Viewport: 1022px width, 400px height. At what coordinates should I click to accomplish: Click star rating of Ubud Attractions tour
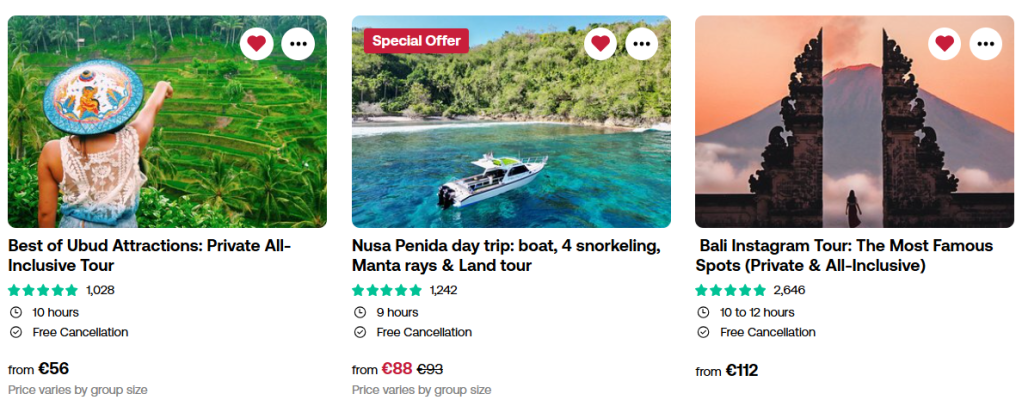tap(43, 290)
